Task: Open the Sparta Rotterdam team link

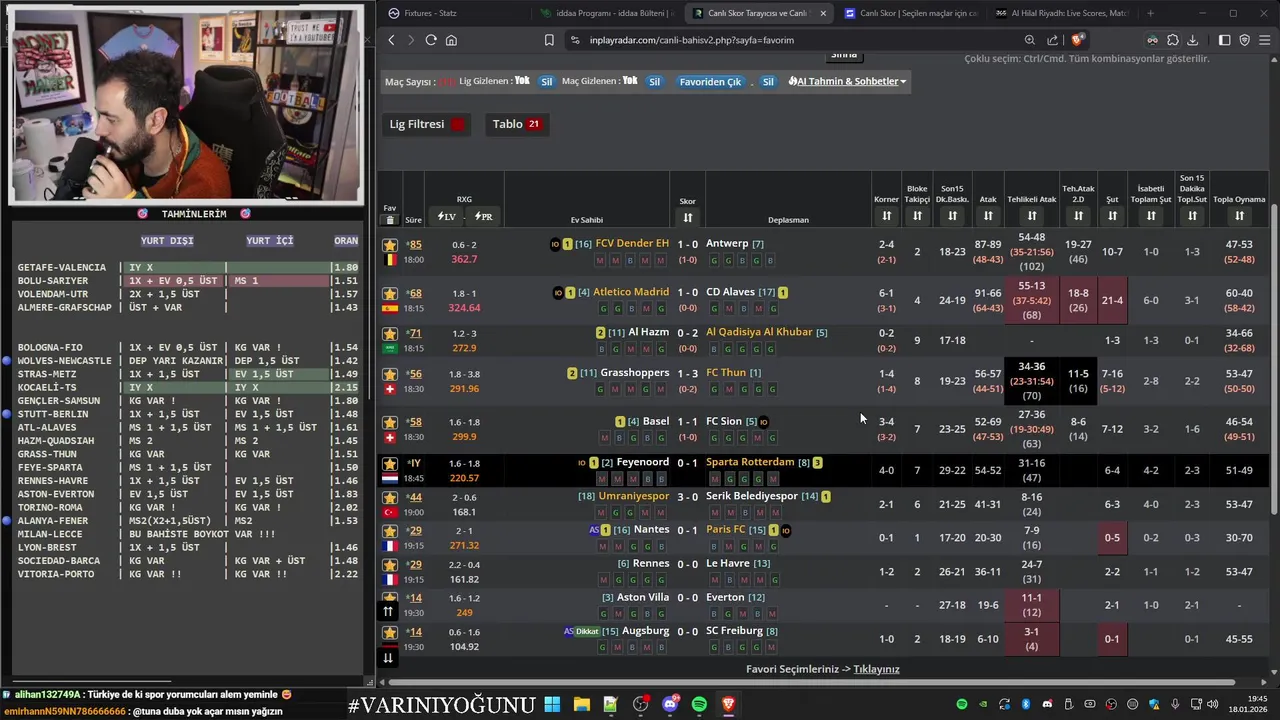Action: coord(750,462)
